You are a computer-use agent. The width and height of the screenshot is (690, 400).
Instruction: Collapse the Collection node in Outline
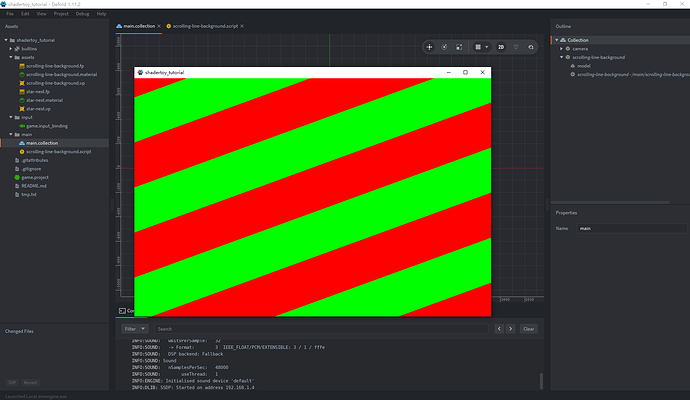click(x=555, y=40)
